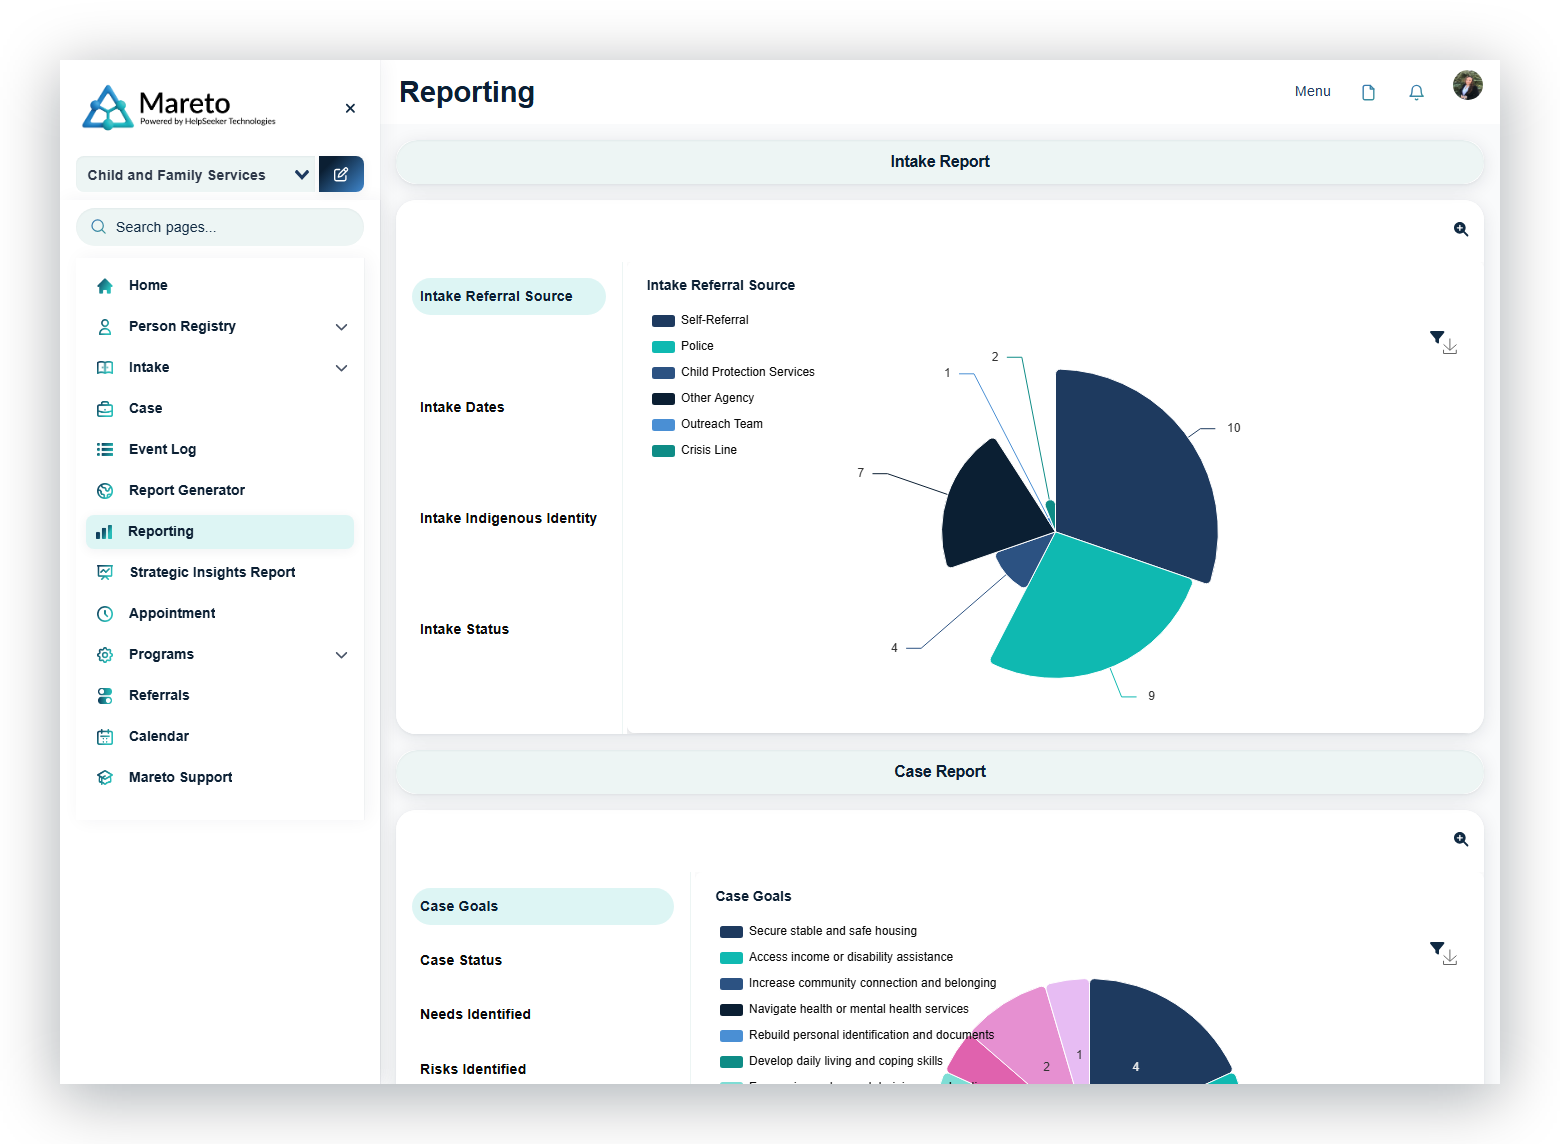Screen dimensions: 1560x1144
Task: Go to Home page
Action: pos(148,285)
